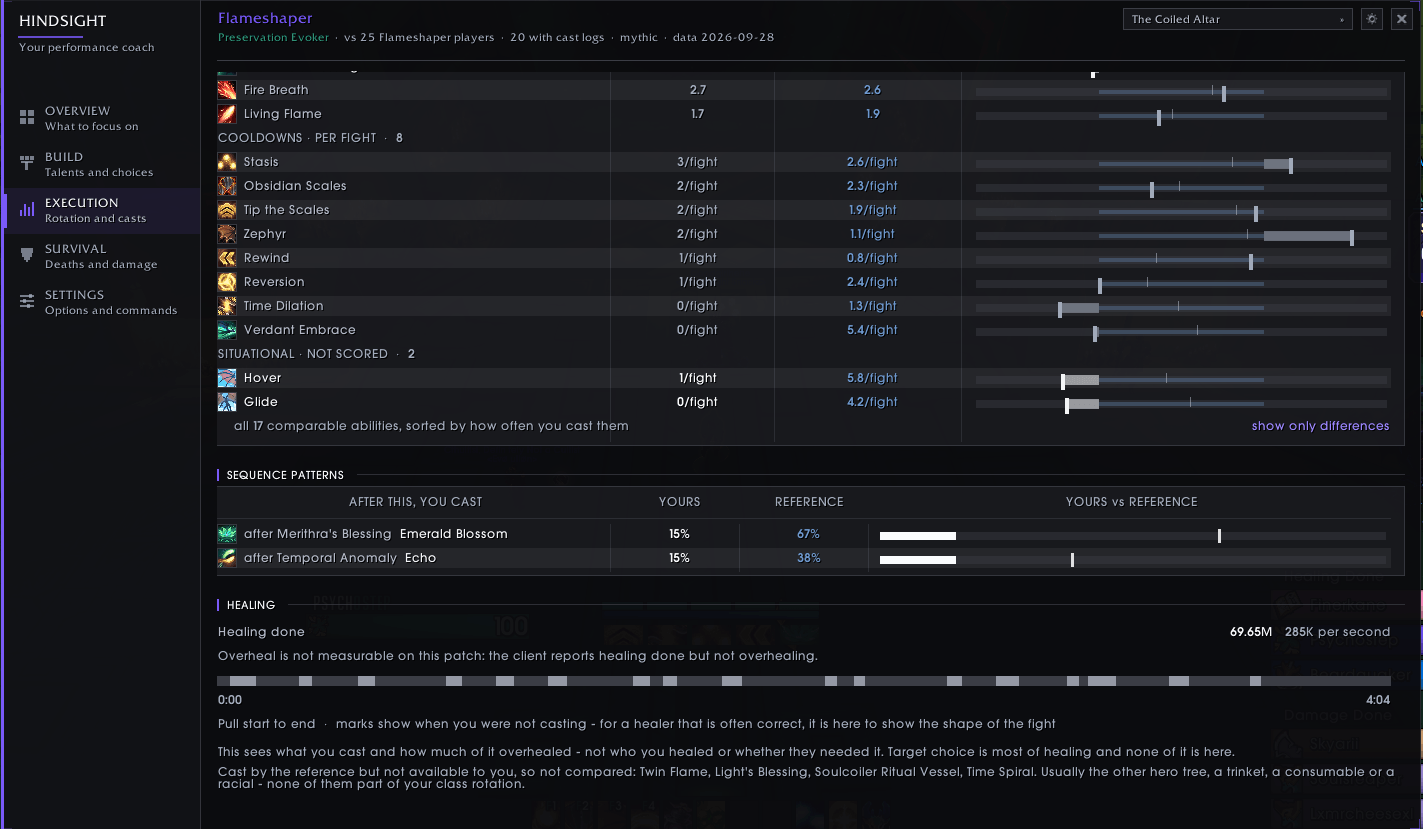The image size is (1423, 829).
Task: Click the Hover ability icon
Action: pyautogui.click(x=227, y=378)
